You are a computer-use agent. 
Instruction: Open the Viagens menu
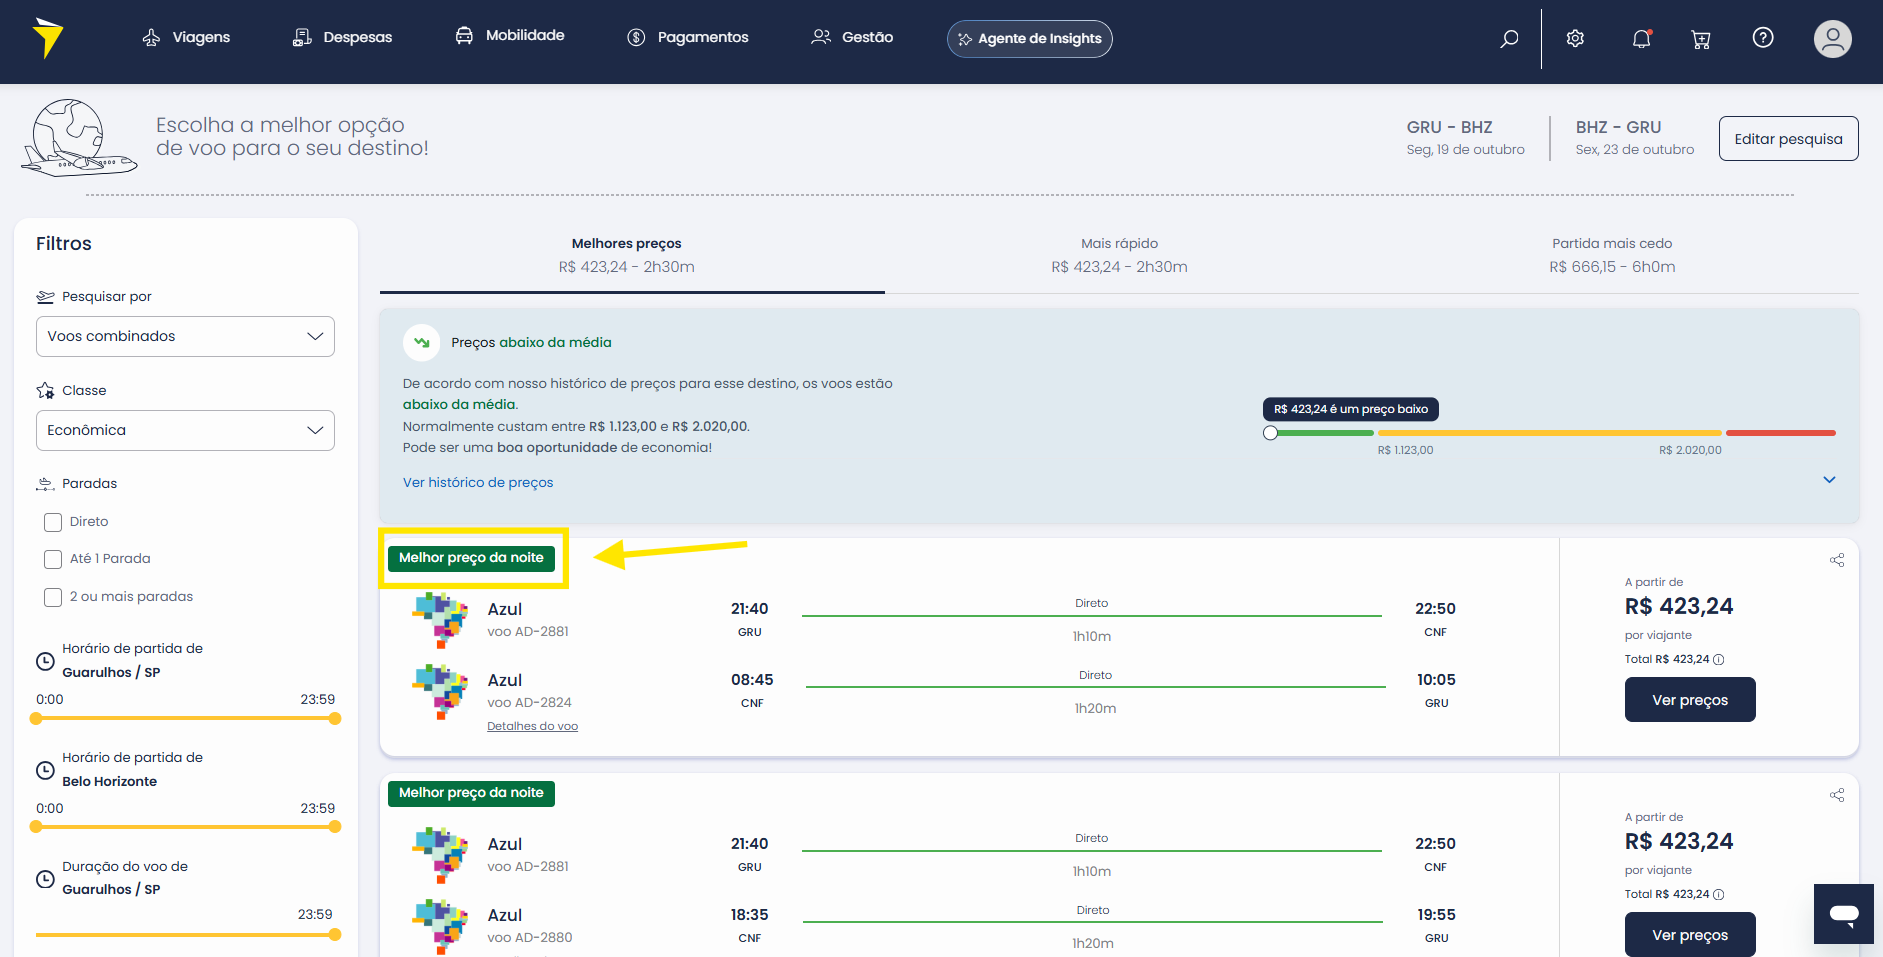coord(187,37)
